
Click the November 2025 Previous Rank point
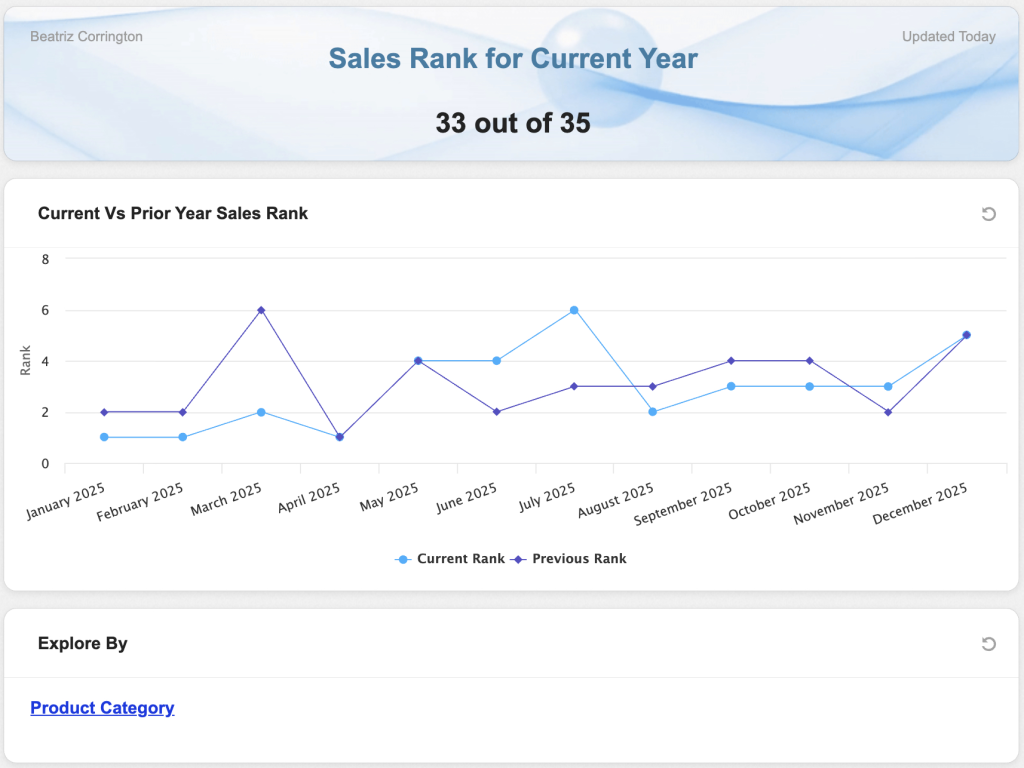(x=888, y=412)
